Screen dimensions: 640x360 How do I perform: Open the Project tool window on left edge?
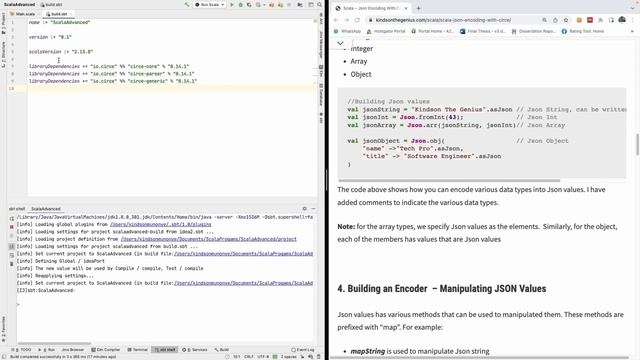(4, 22)
